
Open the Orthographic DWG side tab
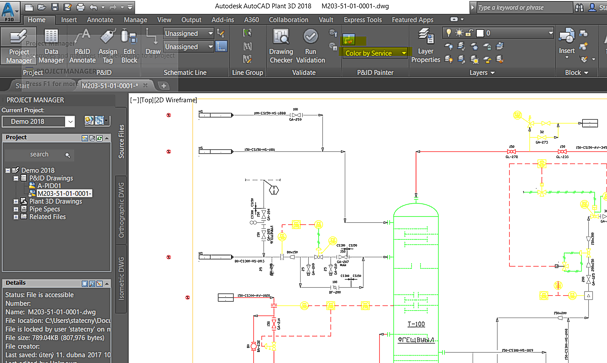(121, 210)
